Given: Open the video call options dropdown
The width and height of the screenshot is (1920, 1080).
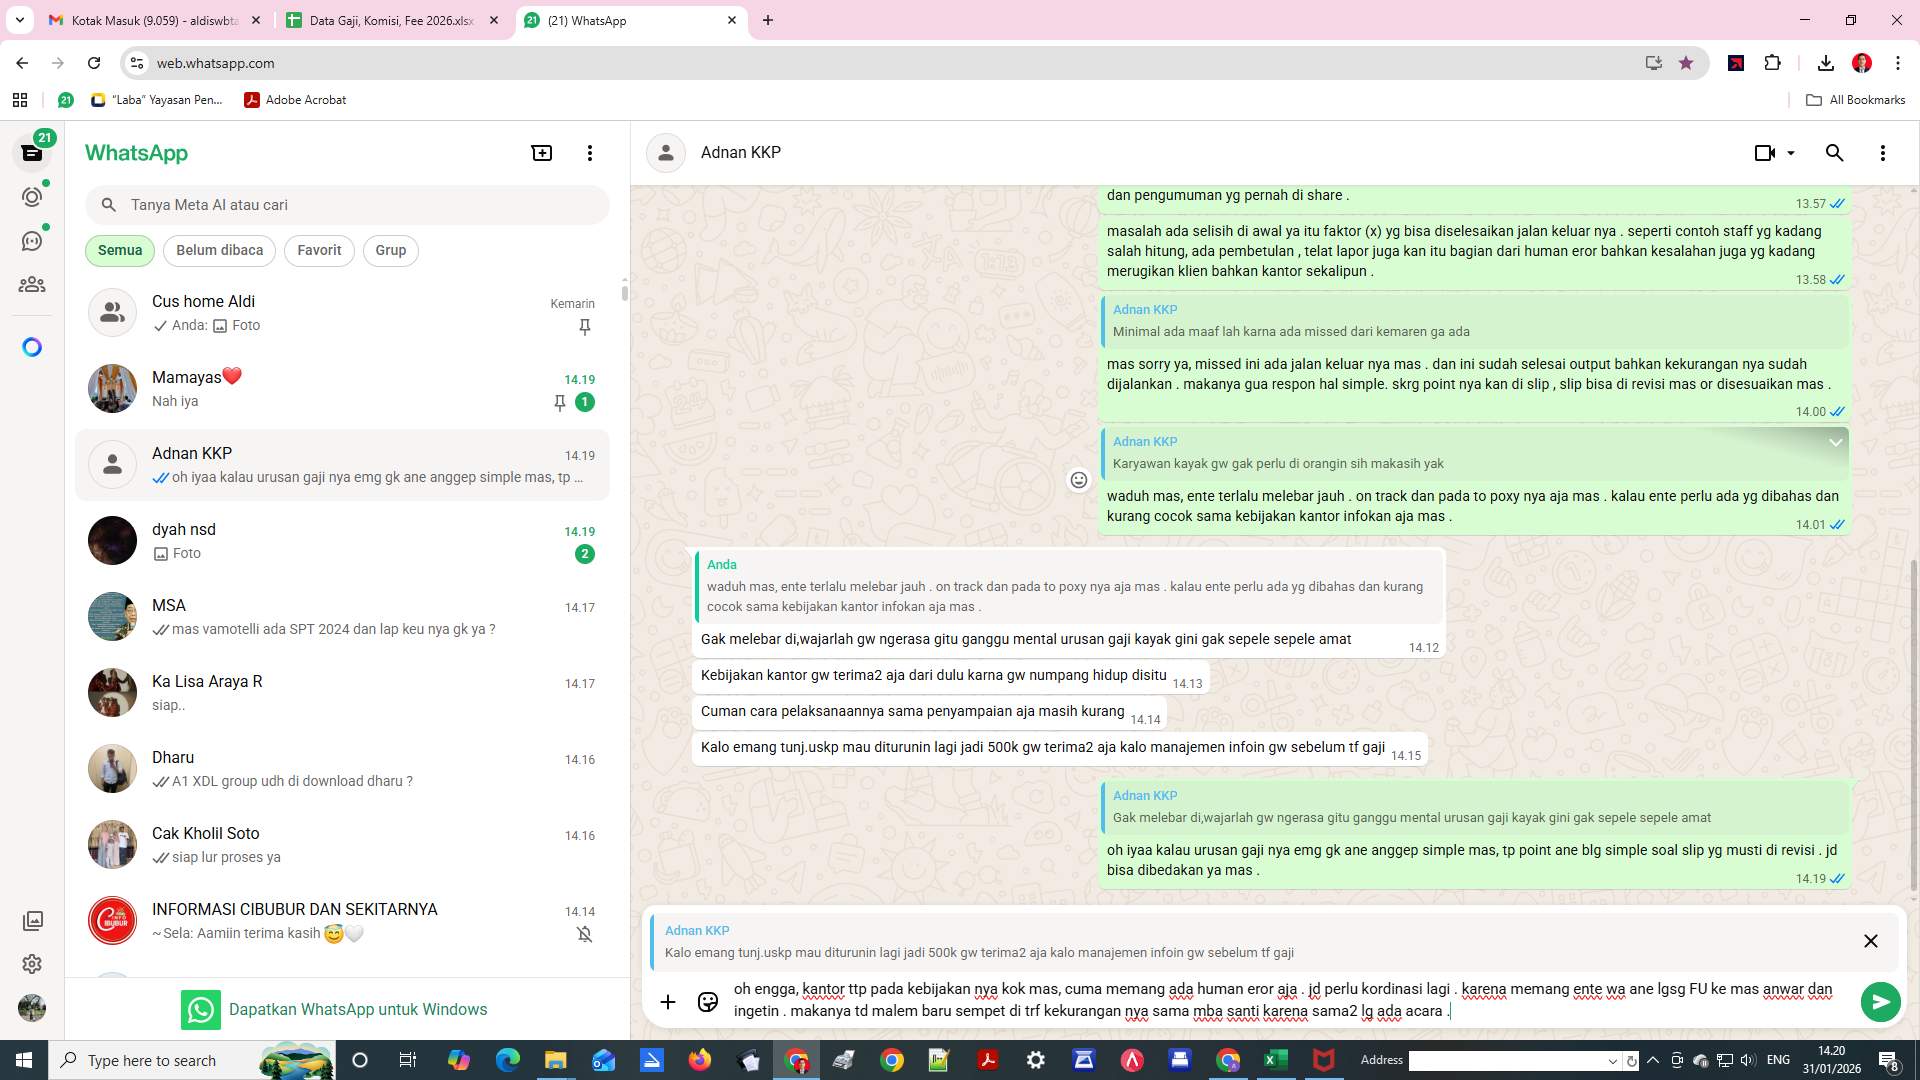Looking at the screenshot, I should point(1790,152).
